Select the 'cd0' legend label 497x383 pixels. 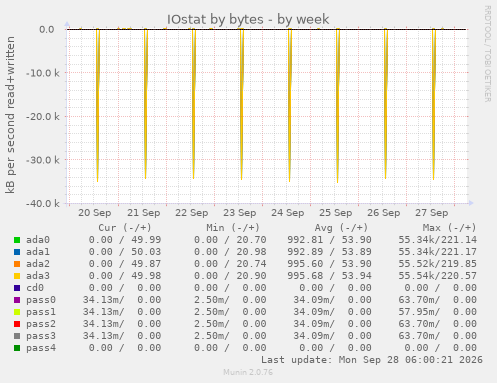coord(35,288)
